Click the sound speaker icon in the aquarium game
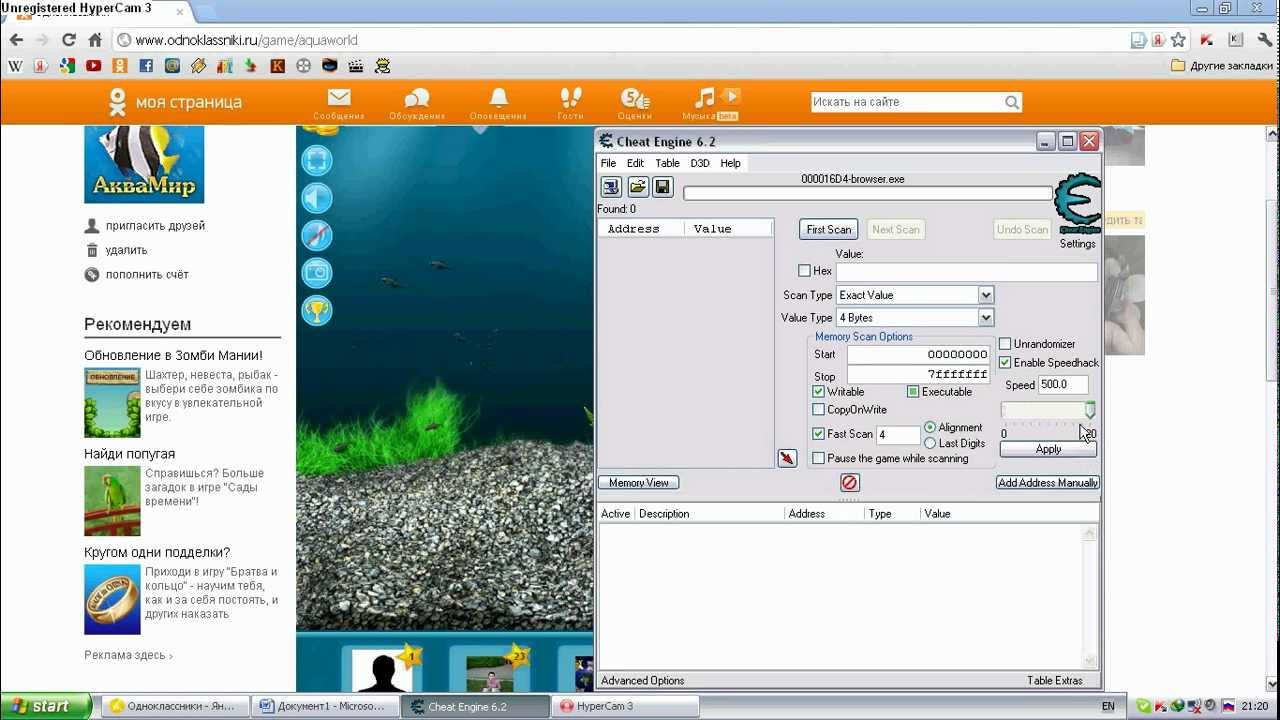 coord(317,198)
